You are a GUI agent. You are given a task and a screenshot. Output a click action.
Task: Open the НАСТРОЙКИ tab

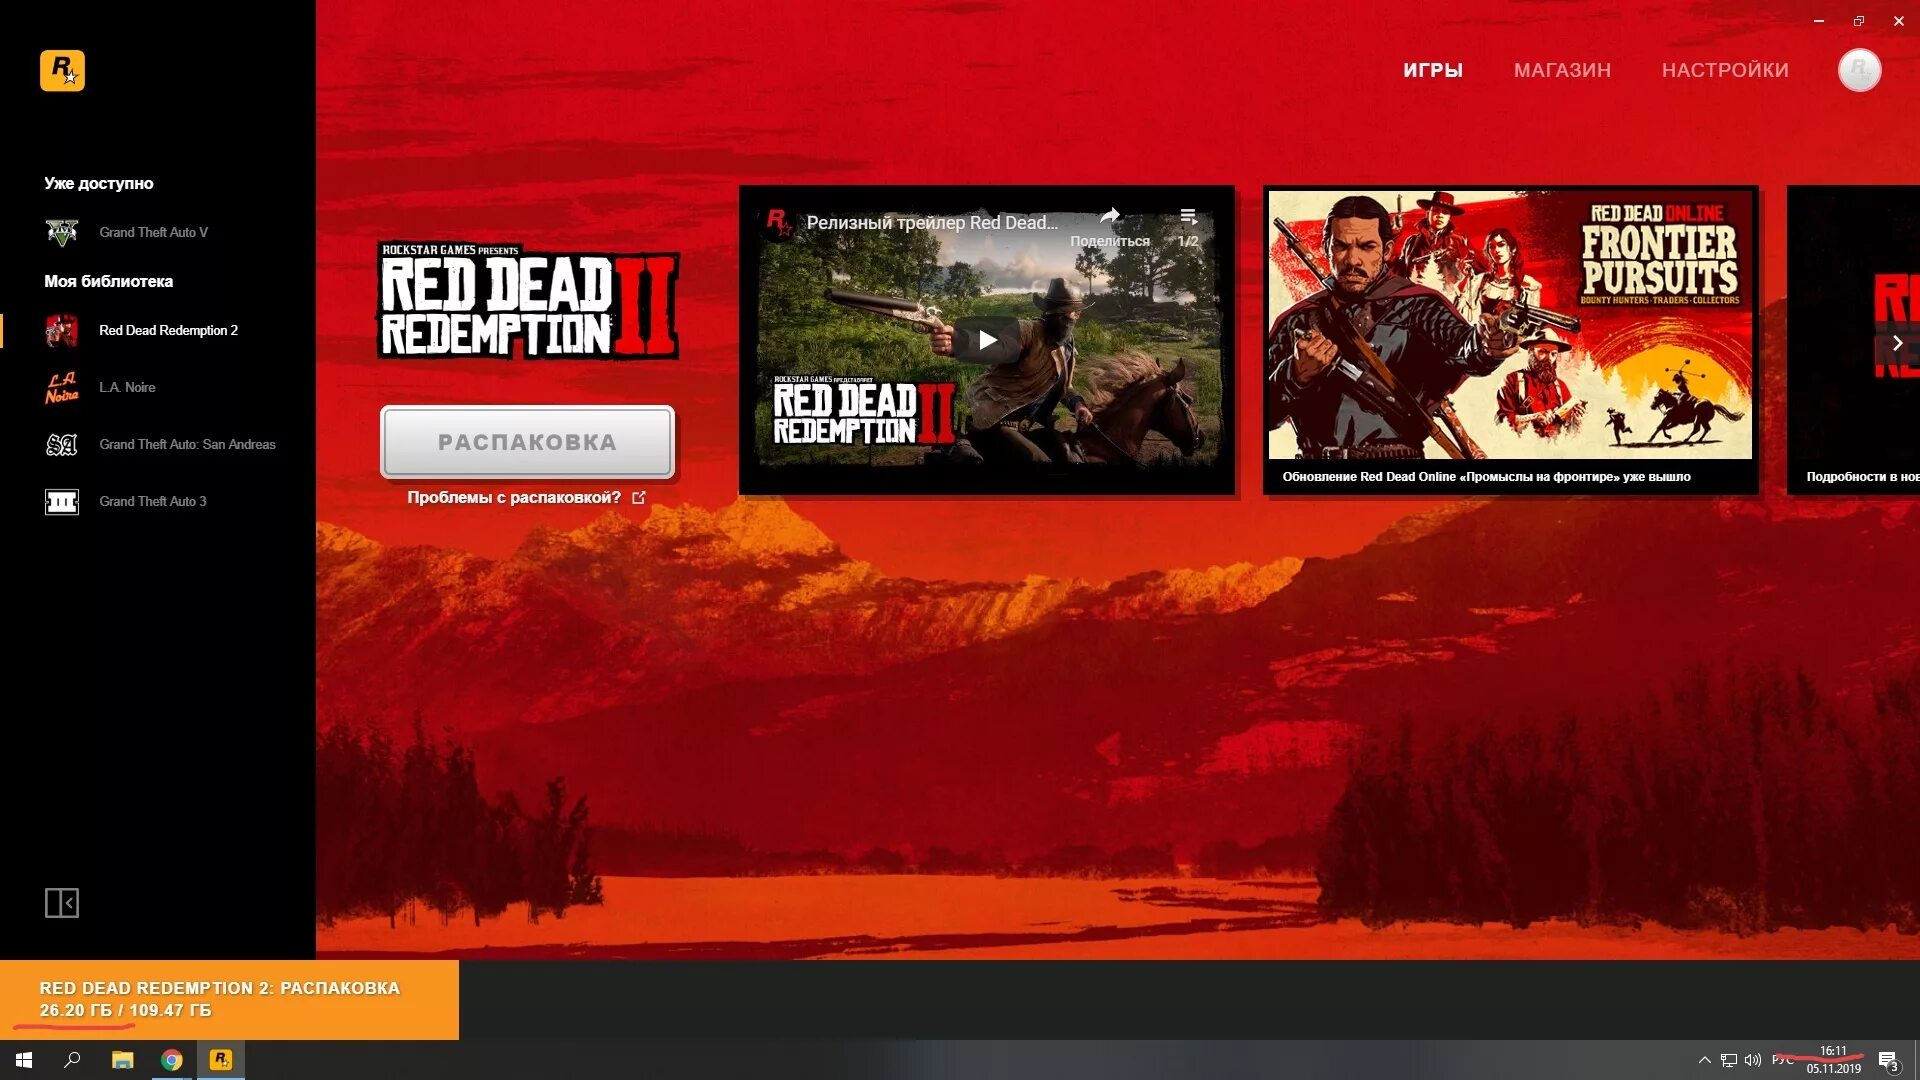coord(1725,70)
